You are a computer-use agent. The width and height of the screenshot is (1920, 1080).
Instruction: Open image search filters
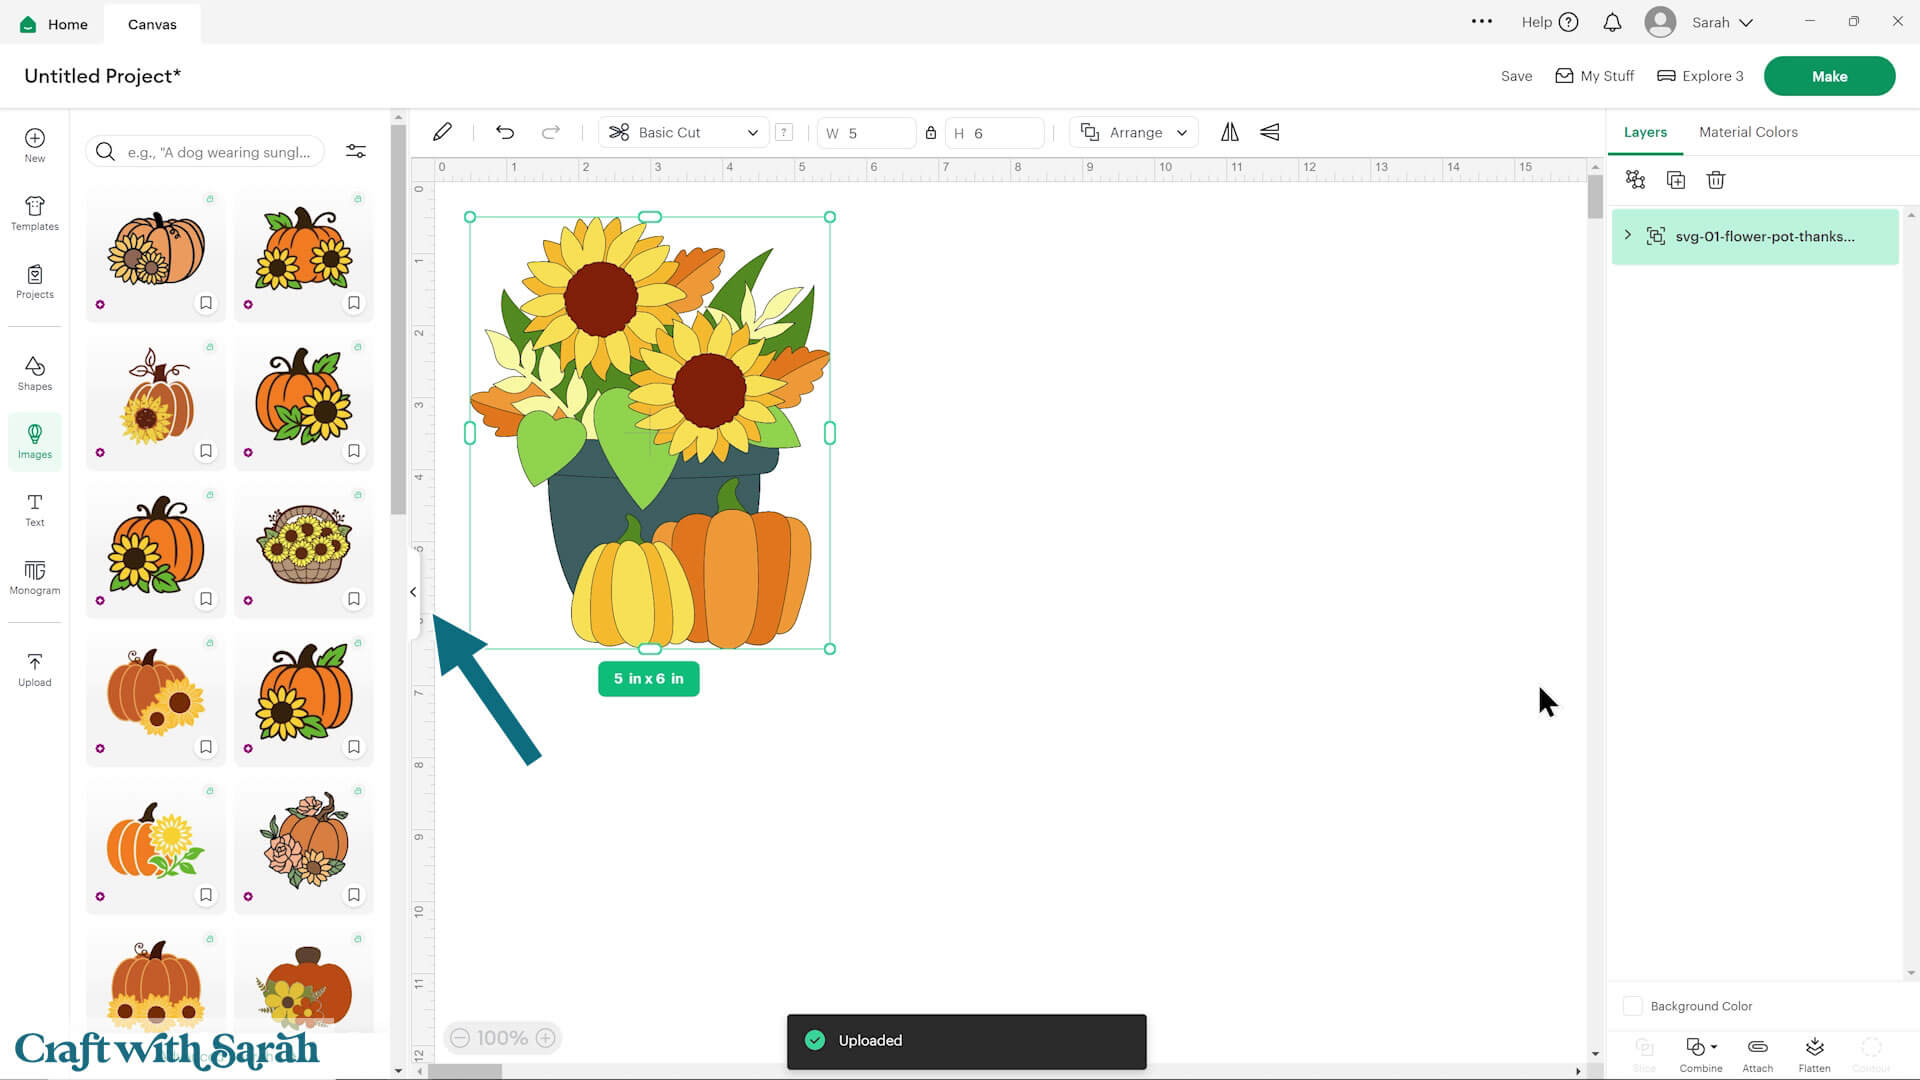[x=356, y=151]
